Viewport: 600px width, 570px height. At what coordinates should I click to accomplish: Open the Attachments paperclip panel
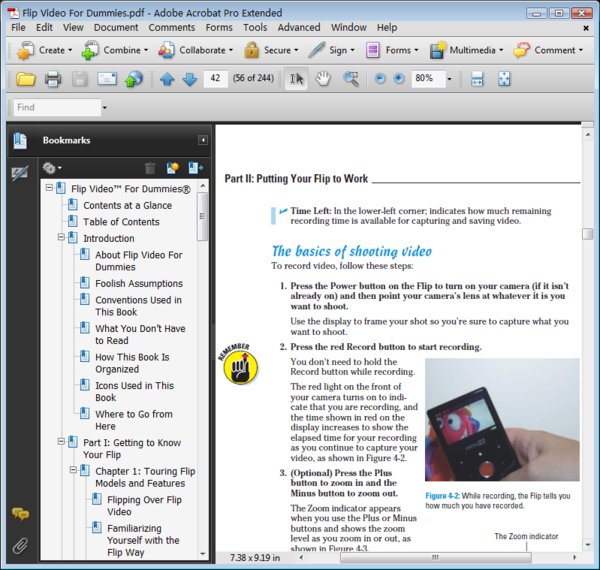click(20, 546)
